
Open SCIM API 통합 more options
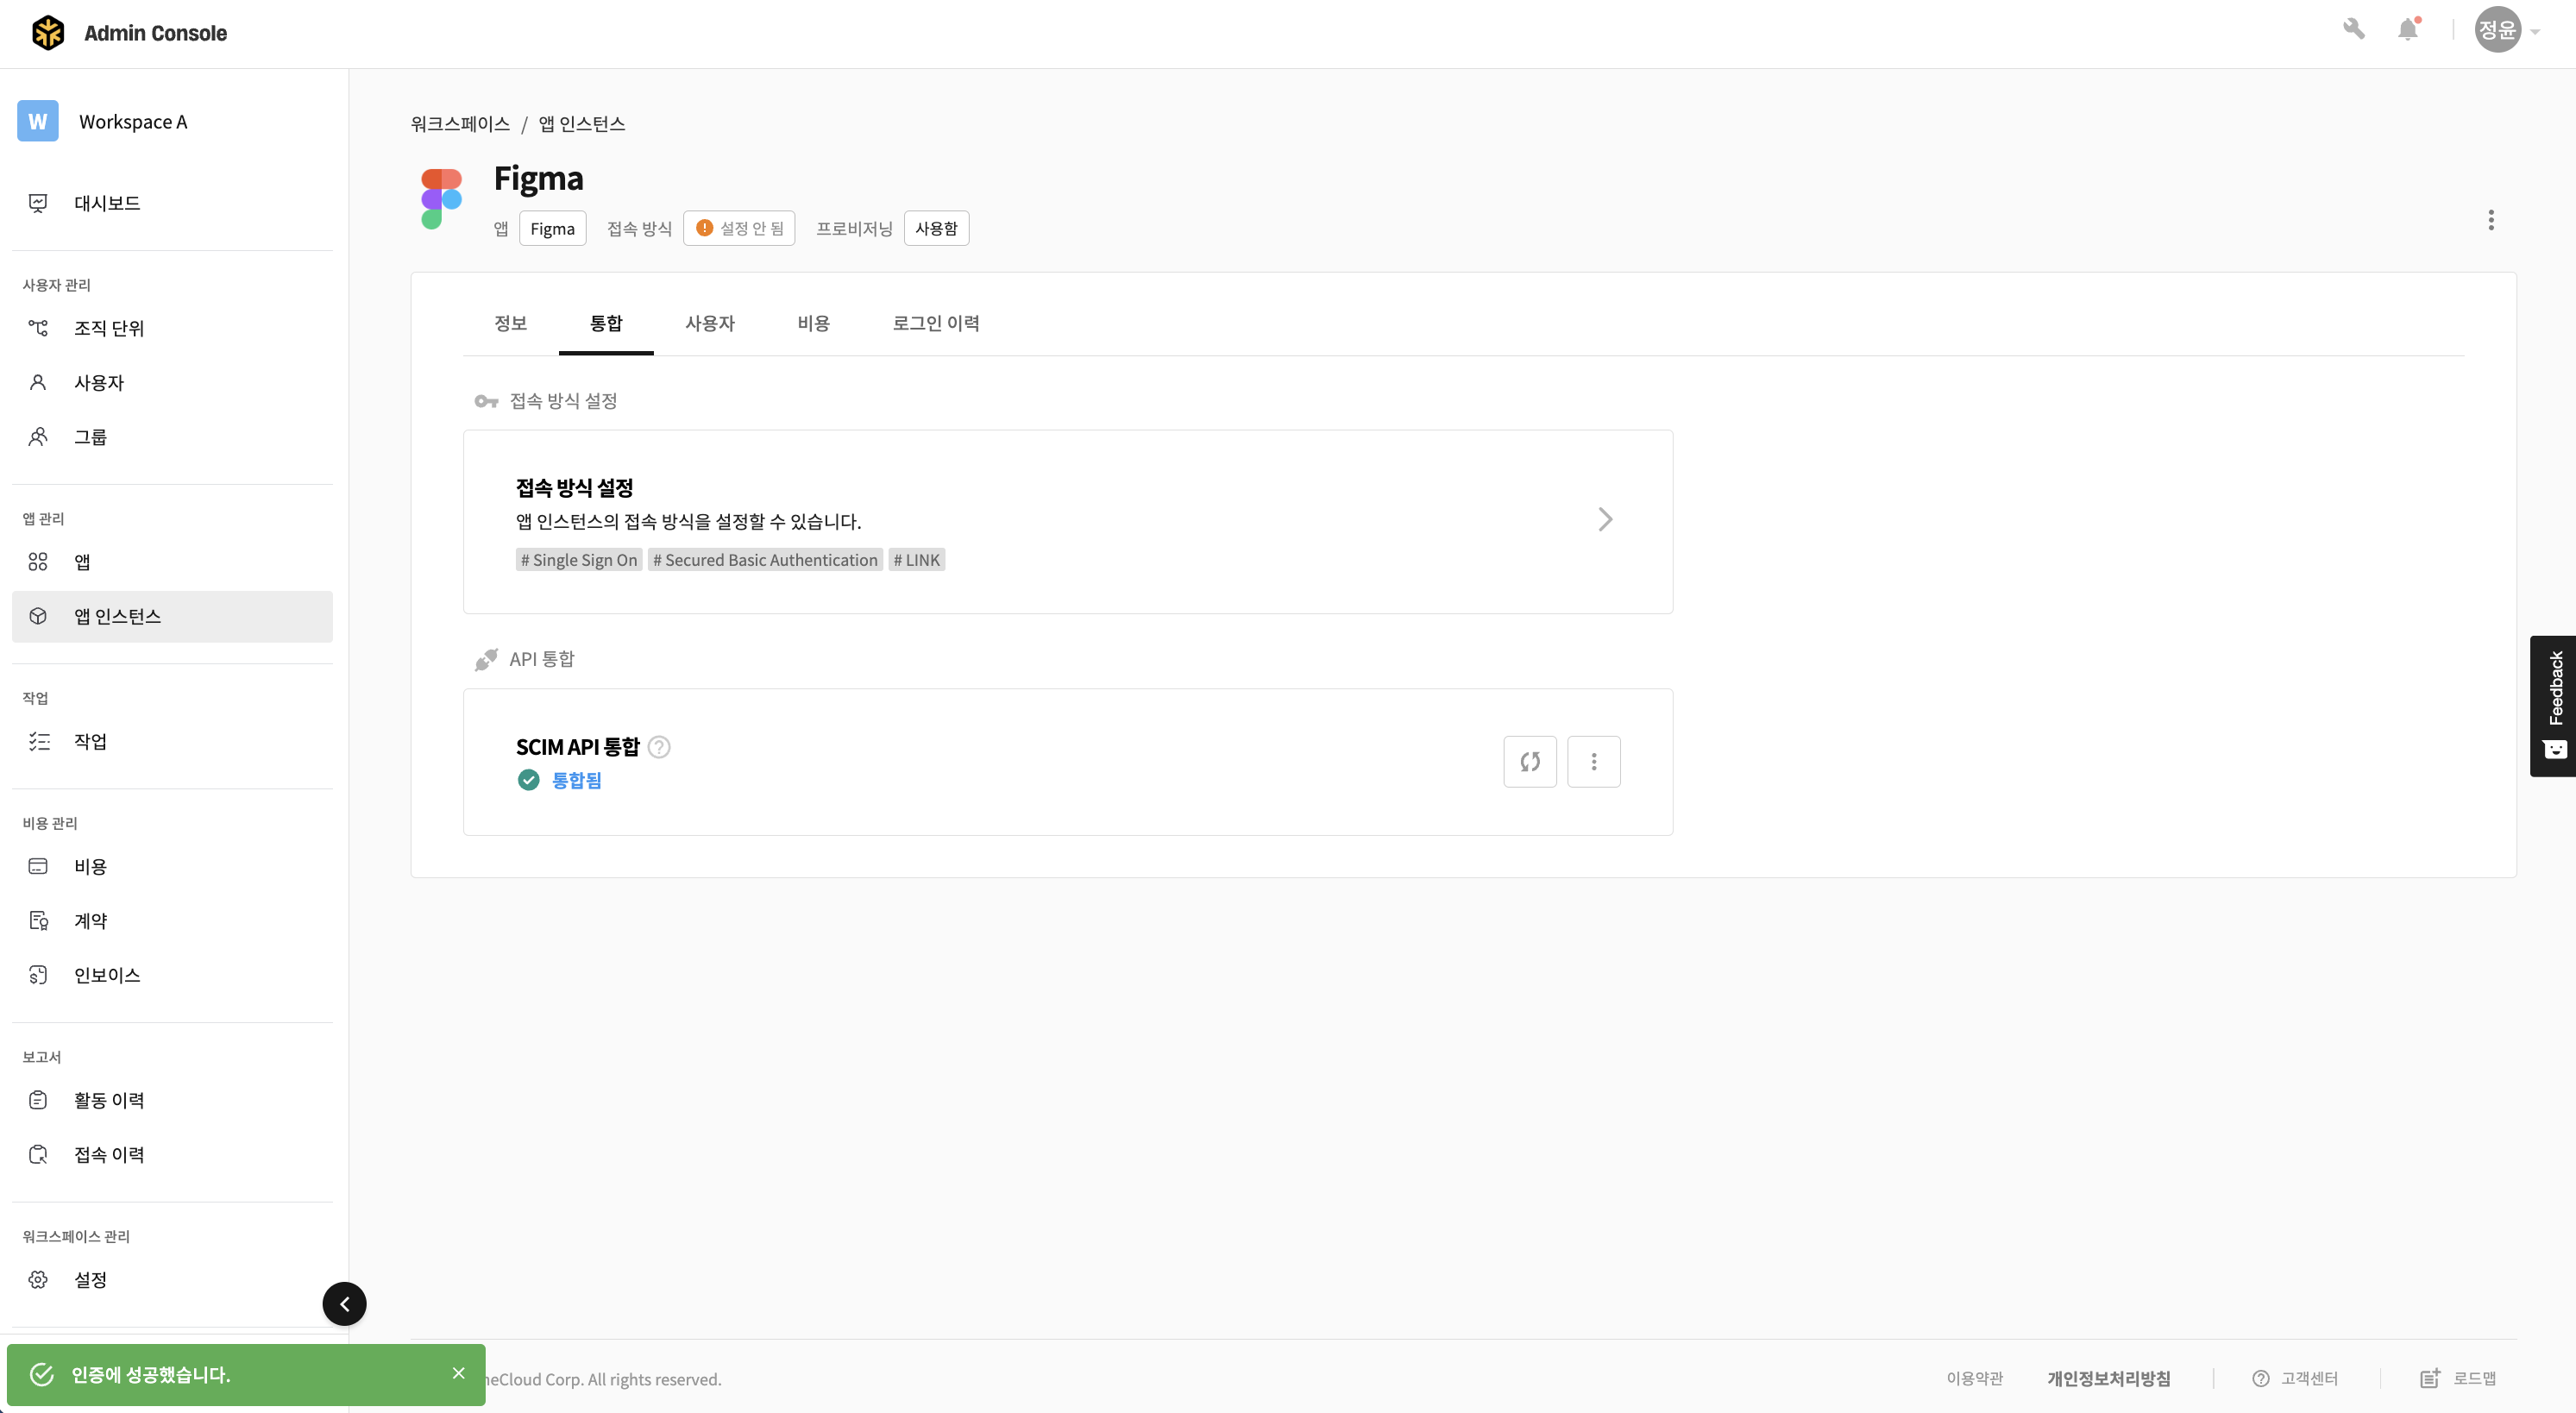click(1594, 762)
